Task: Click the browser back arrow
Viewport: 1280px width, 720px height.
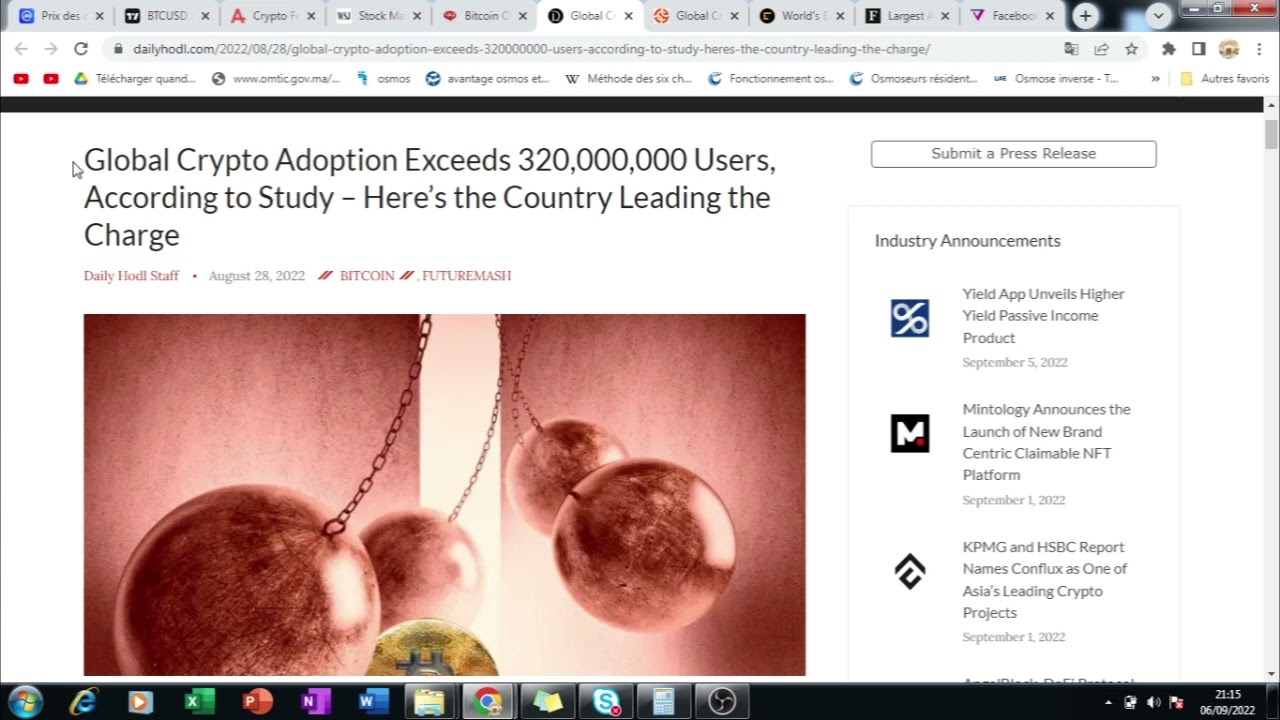Action: point(21,49)
